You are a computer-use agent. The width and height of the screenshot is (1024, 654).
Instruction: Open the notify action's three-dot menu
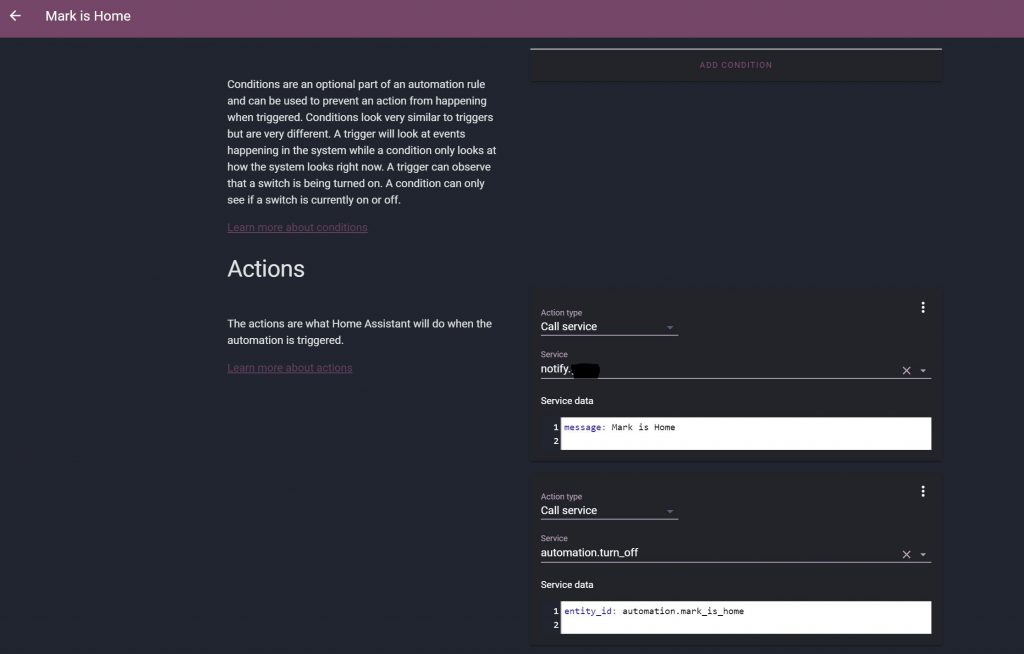click(923, 308)
